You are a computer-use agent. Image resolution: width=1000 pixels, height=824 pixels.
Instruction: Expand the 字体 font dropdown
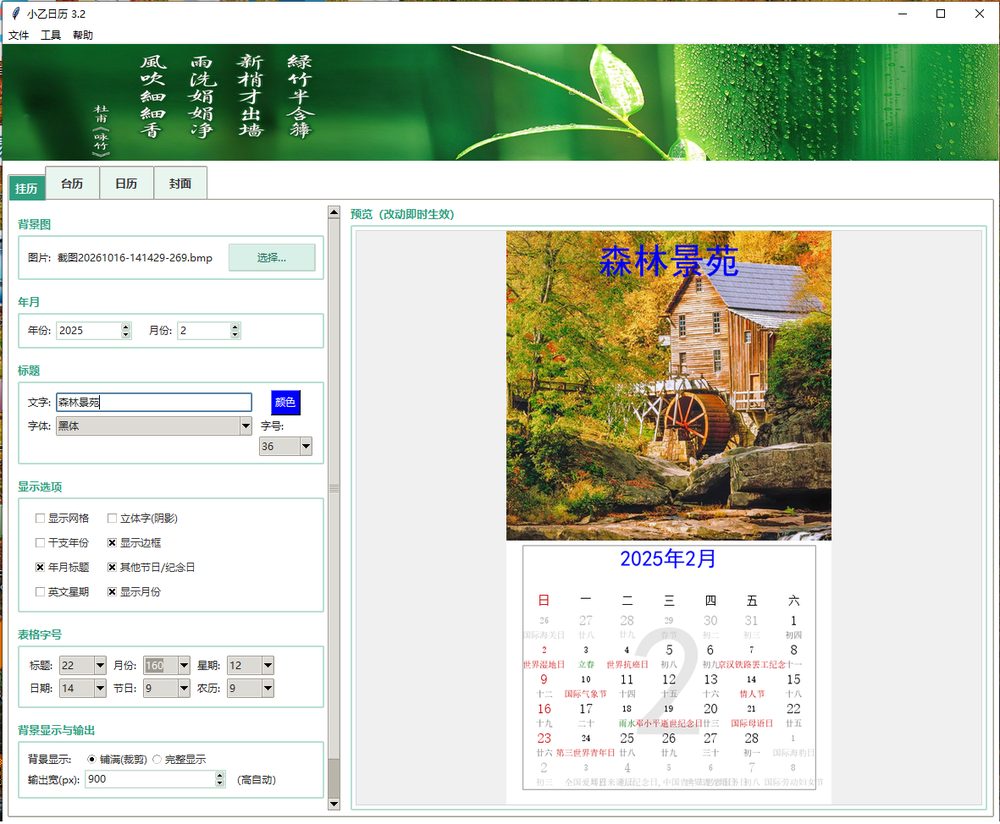coord(246,426)
